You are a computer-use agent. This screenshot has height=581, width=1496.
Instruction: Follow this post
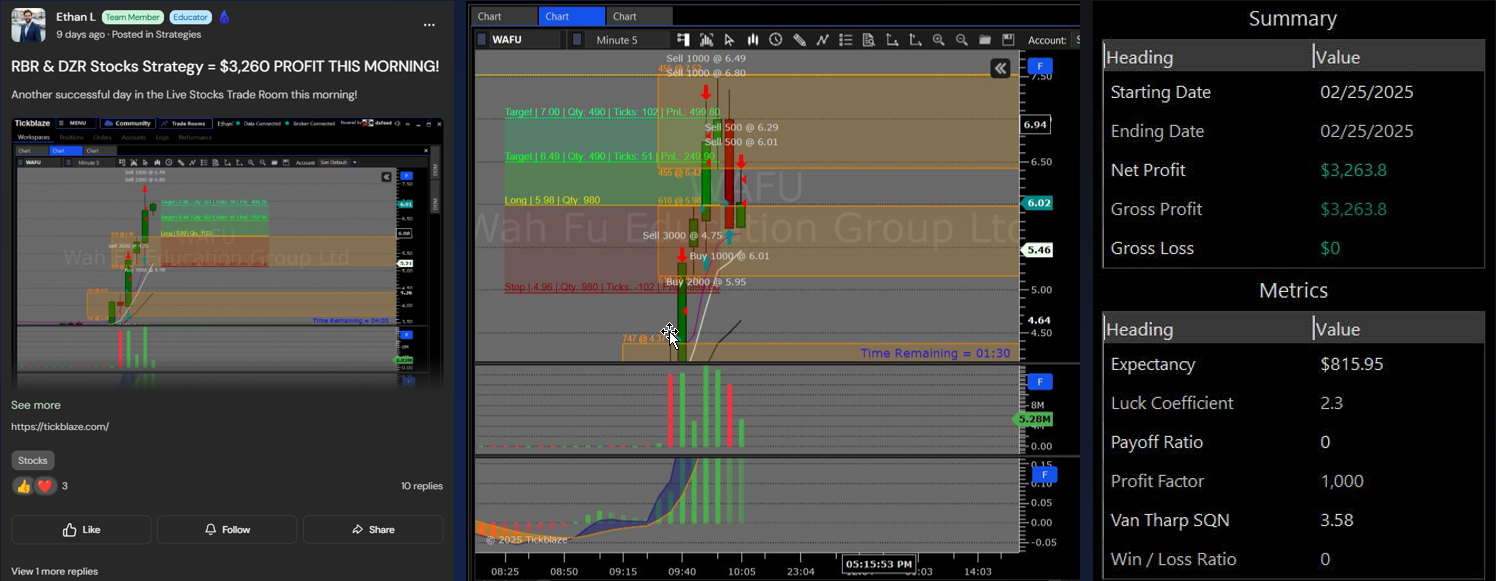227,530
